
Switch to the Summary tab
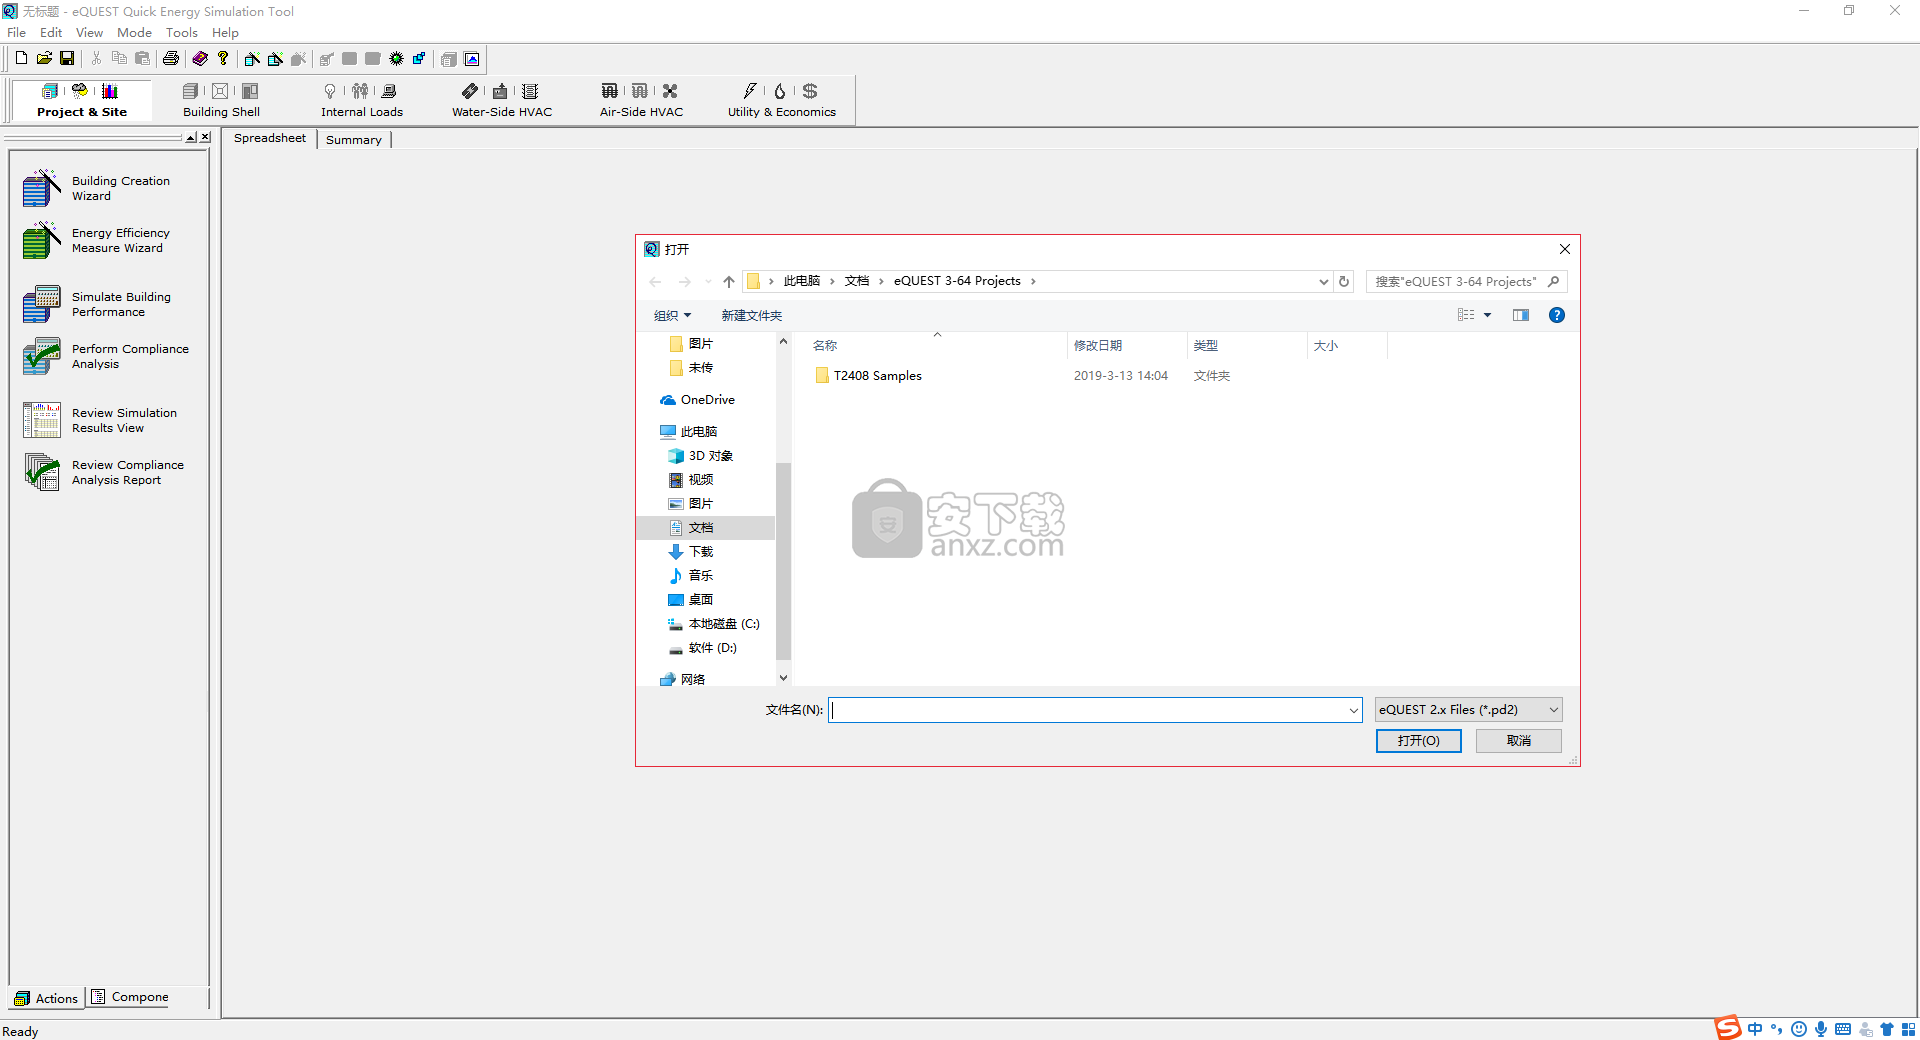pyautogui.click(x=354, y=140)
